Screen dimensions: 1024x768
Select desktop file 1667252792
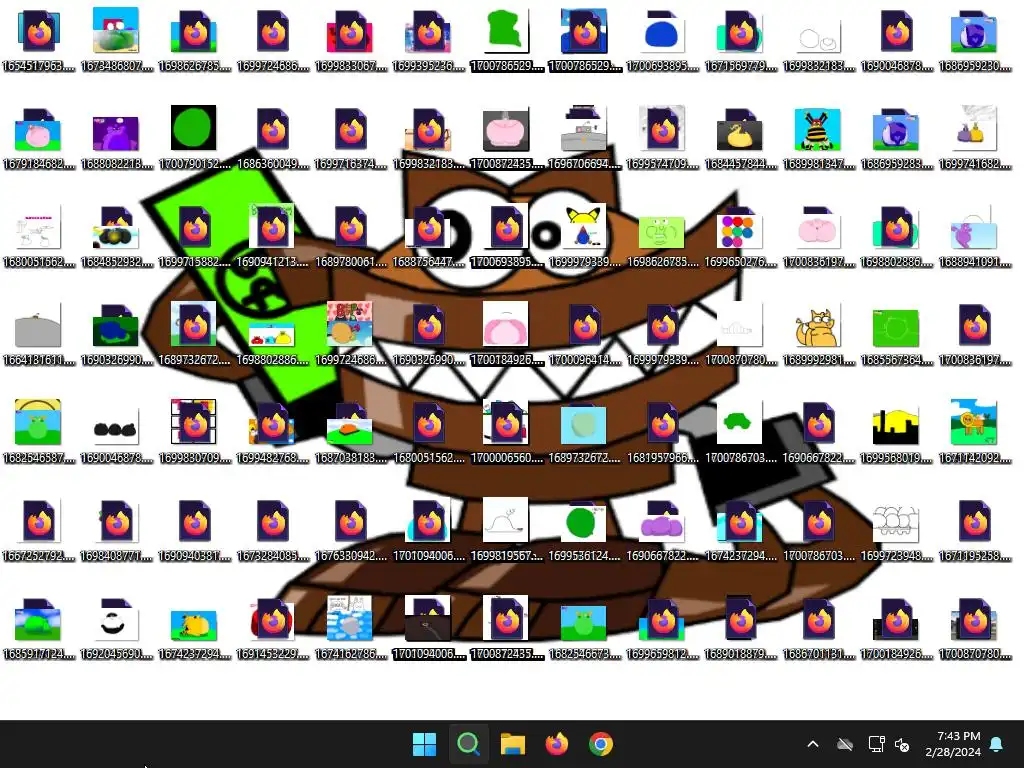pyautogui.click(x=39, y=529)
